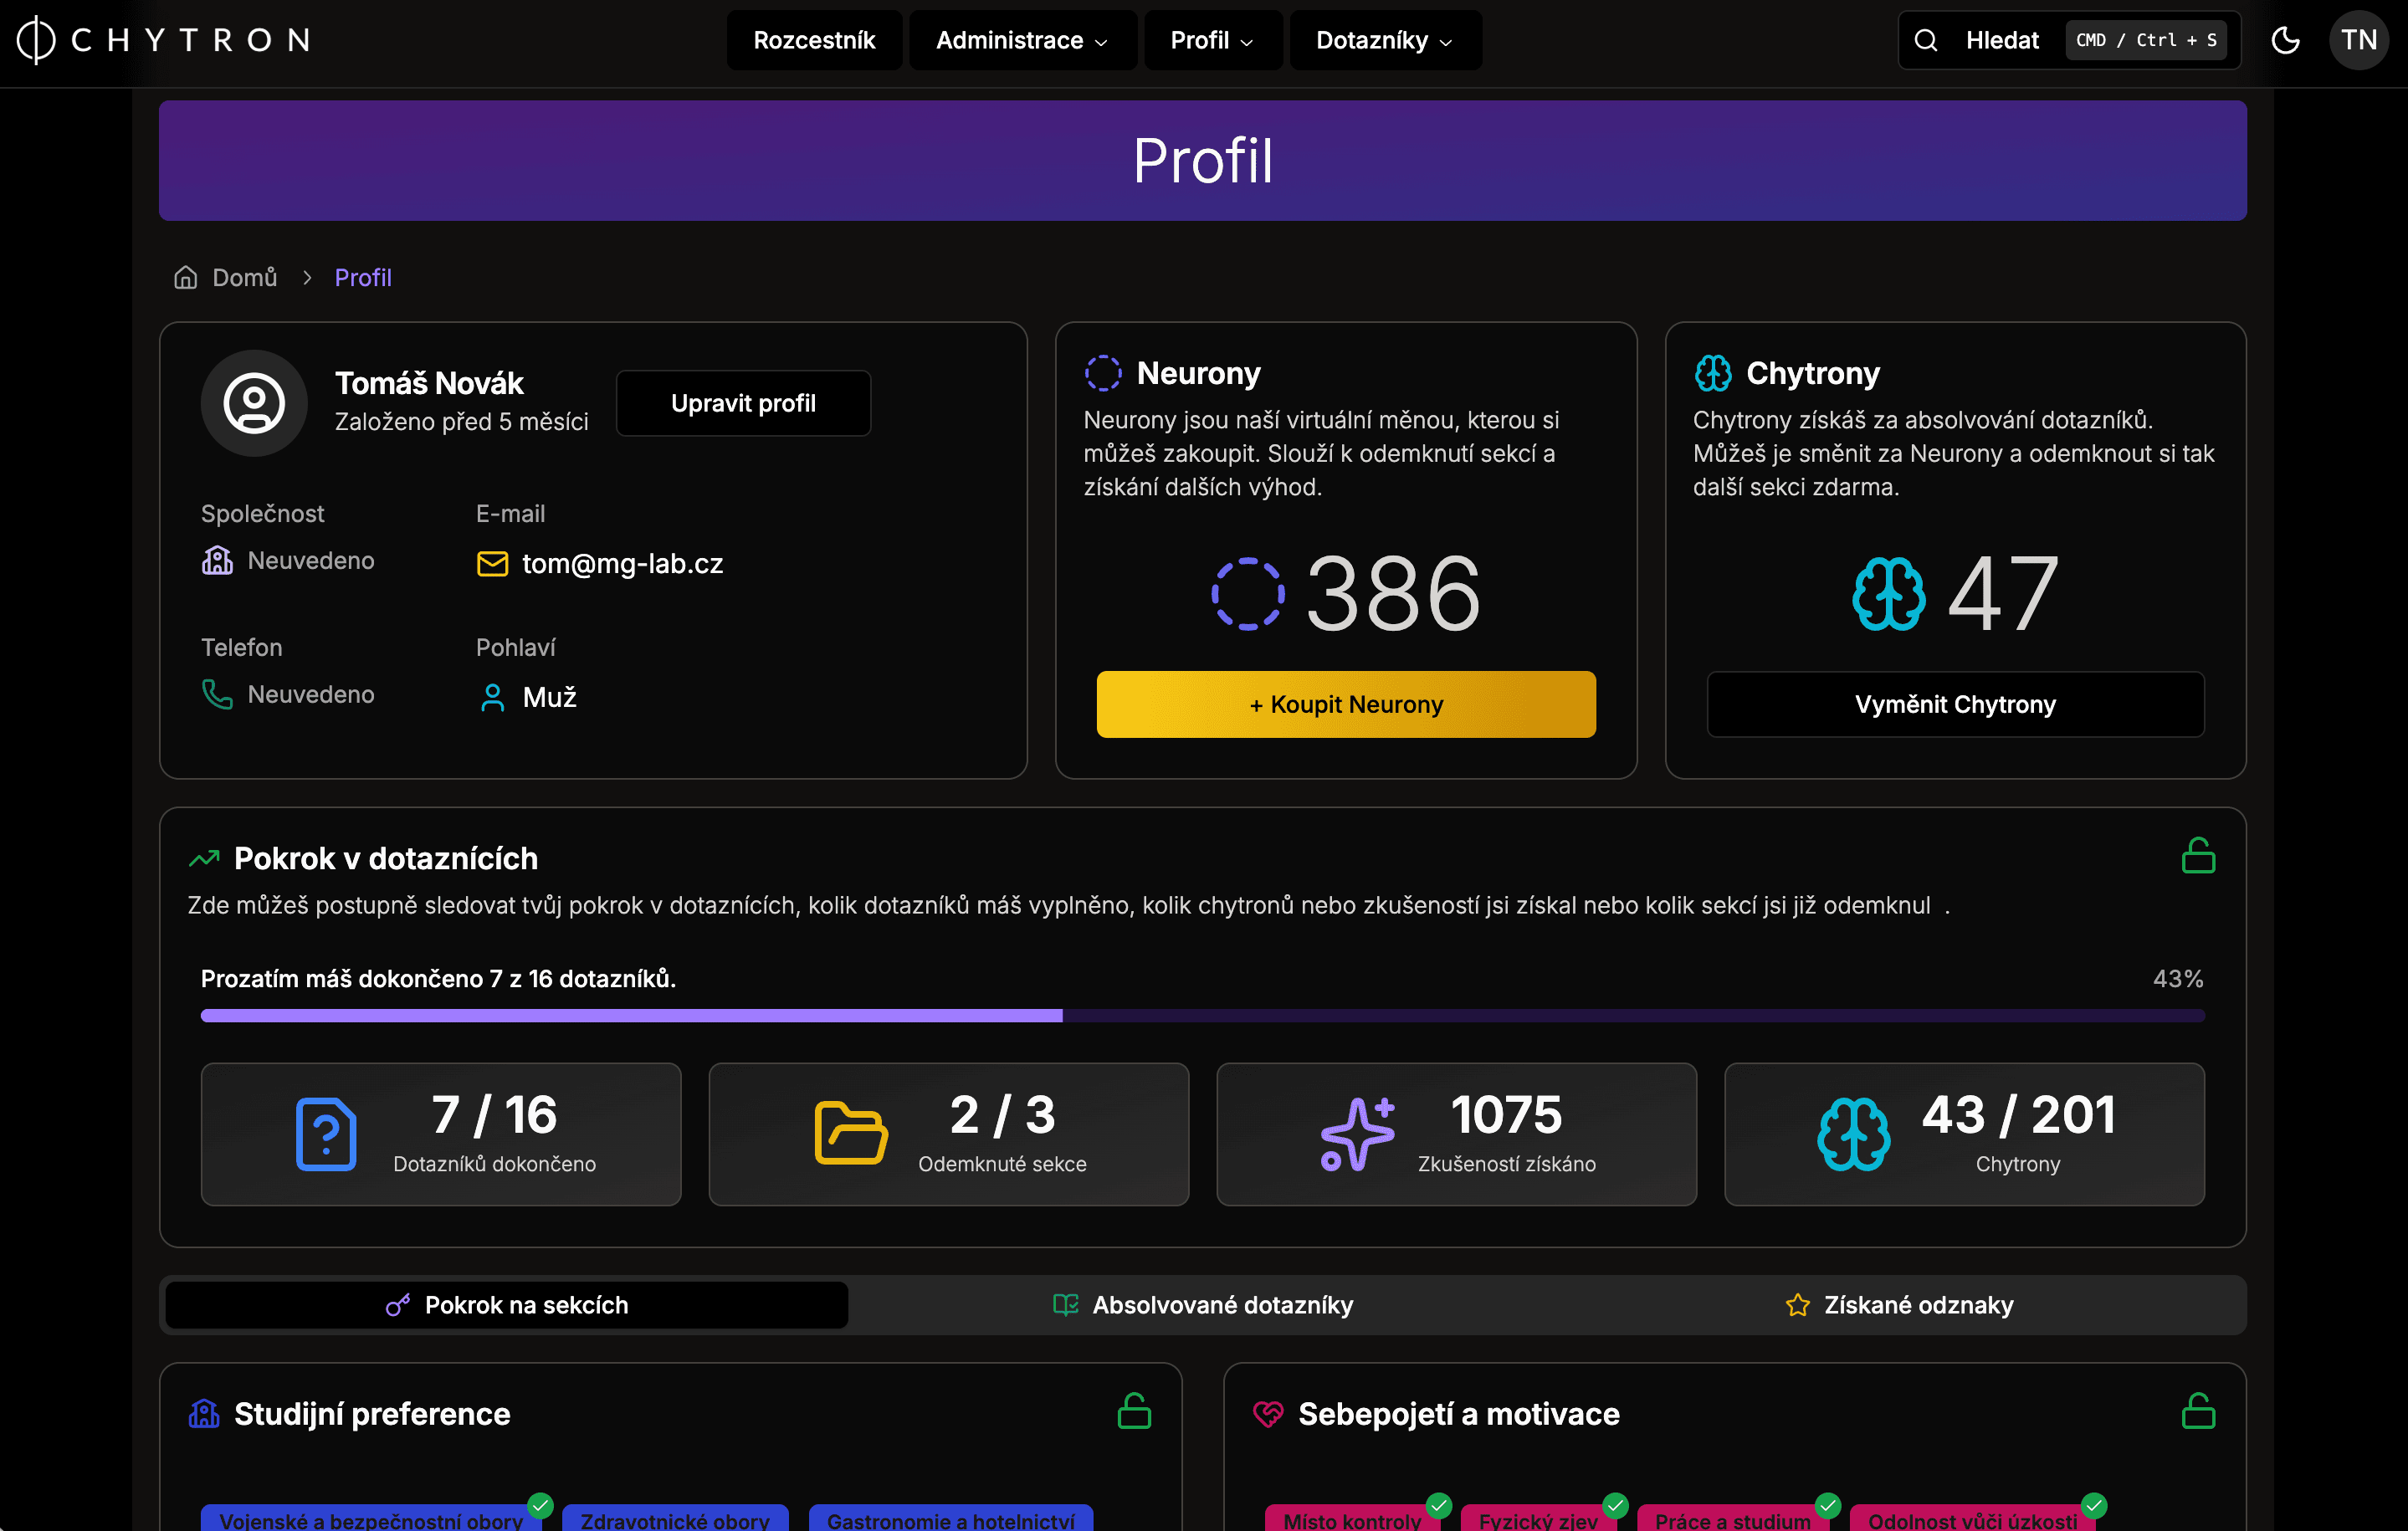Switch to Absolvované dotazníky tab
2408x1531 pixels.
[1202, 1305]
